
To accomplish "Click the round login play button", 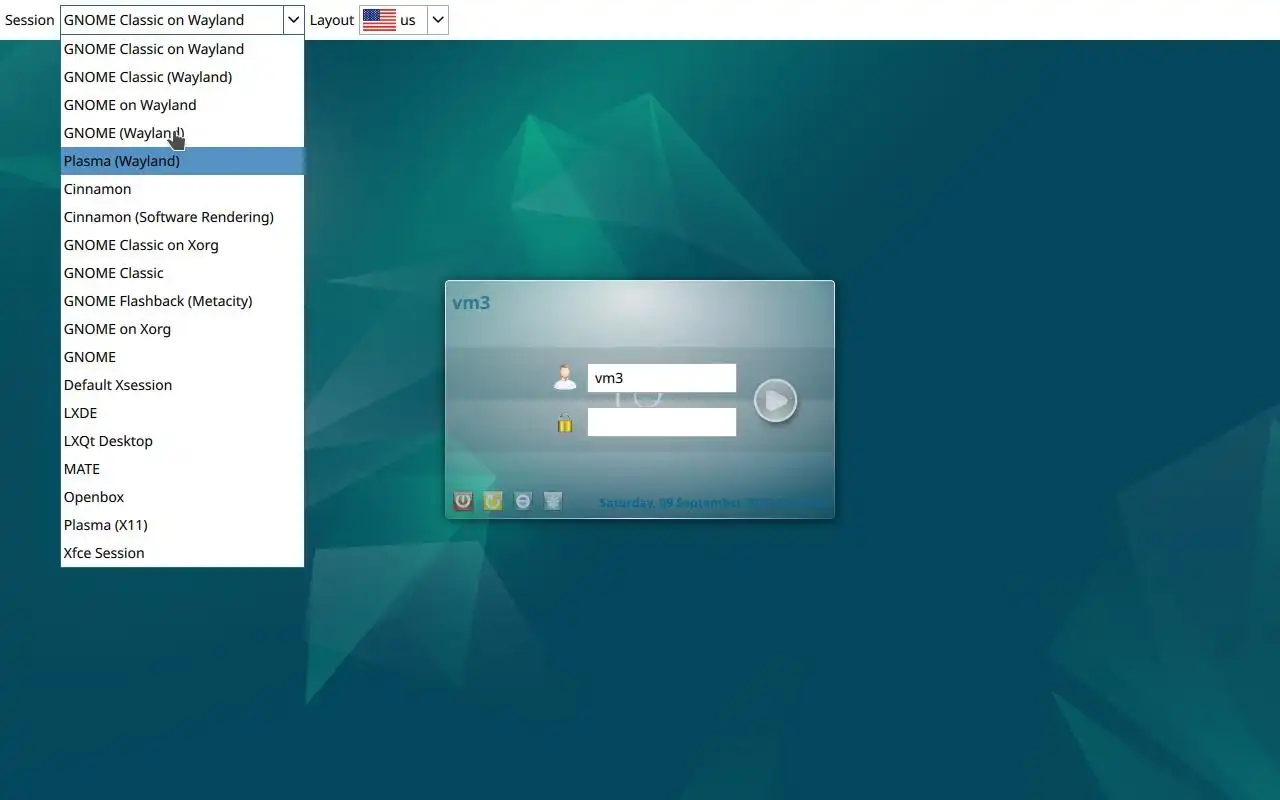I will 775,401.
